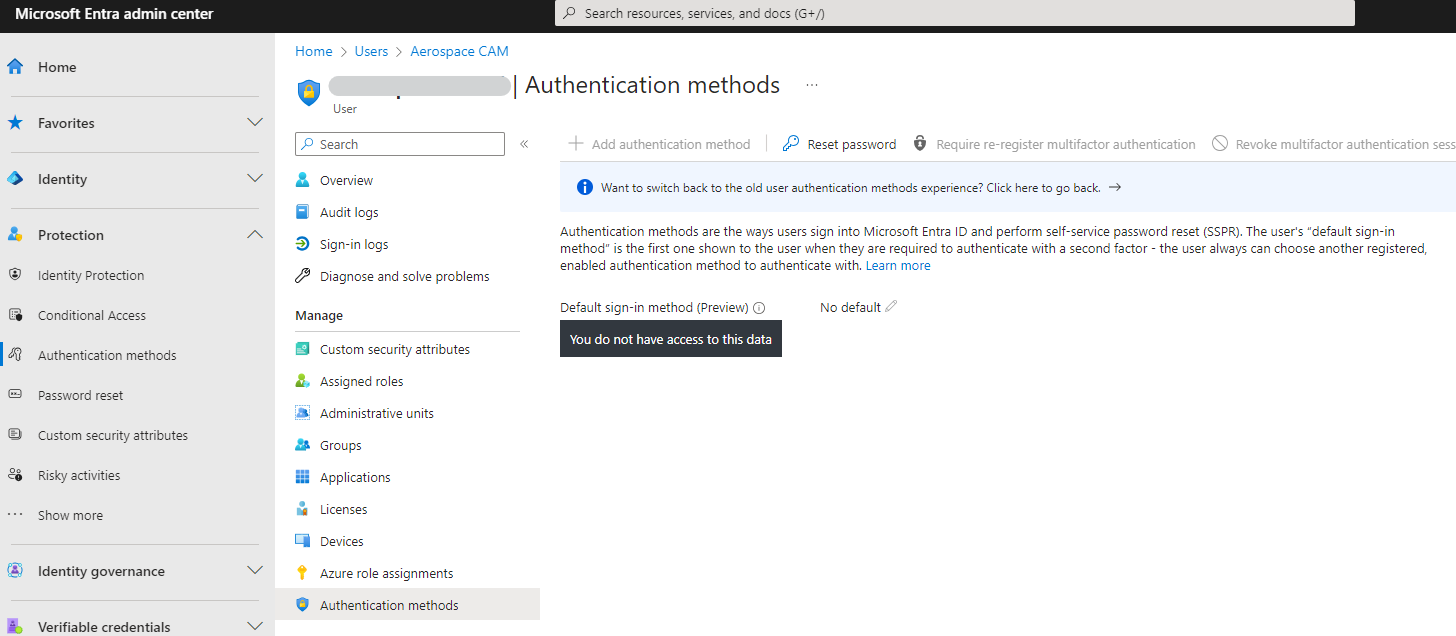This screenshot has height=636, width=1456.
Task: Click the Identity Protection shield icon
Action: click(15, 275)
